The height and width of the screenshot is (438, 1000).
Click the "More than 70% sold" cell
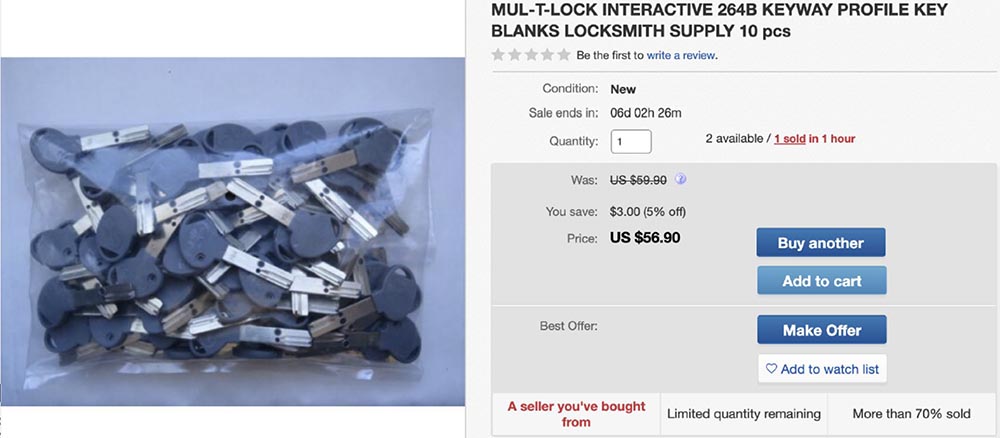909,414
